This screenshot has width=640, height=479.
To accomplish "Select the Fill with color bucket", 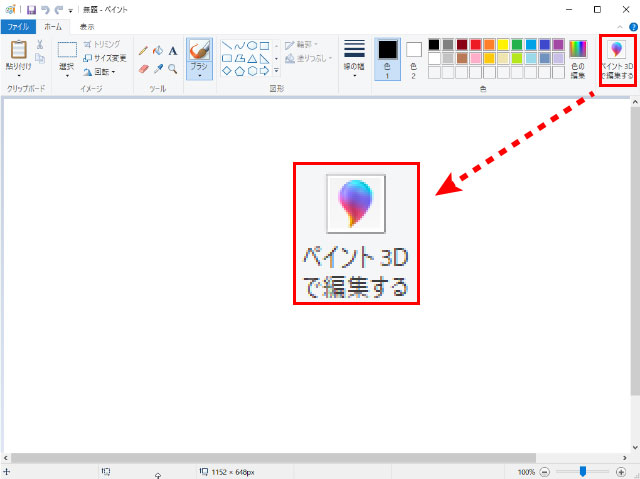I will (158, 51).
